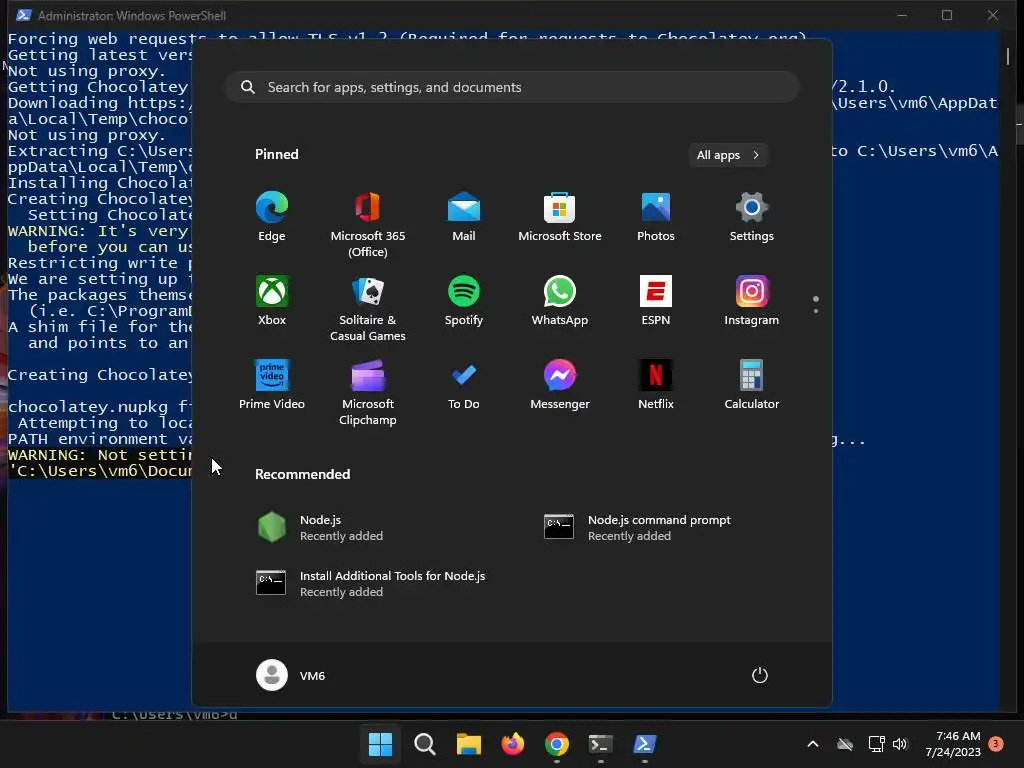The height and width of the screenshot is (768, 1024).
Task: Click the power button icon
Action: click(x=760, y=675)
